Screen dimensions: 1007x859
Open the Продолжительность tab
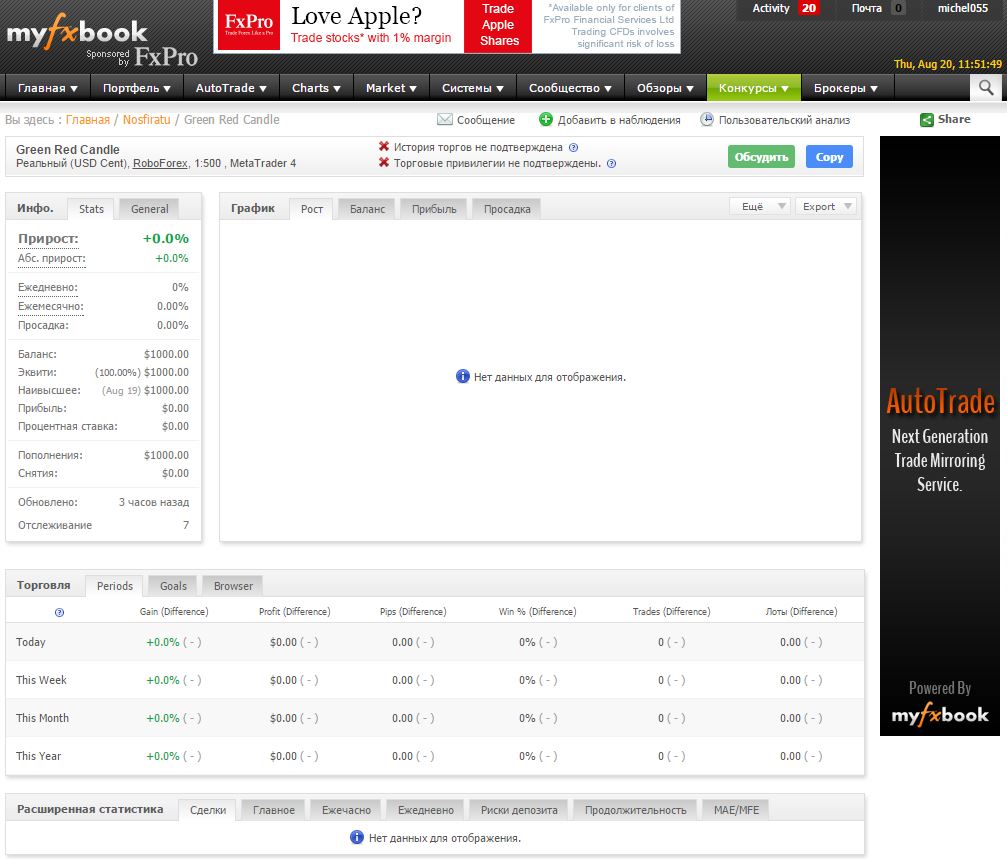tap(635, 810)
